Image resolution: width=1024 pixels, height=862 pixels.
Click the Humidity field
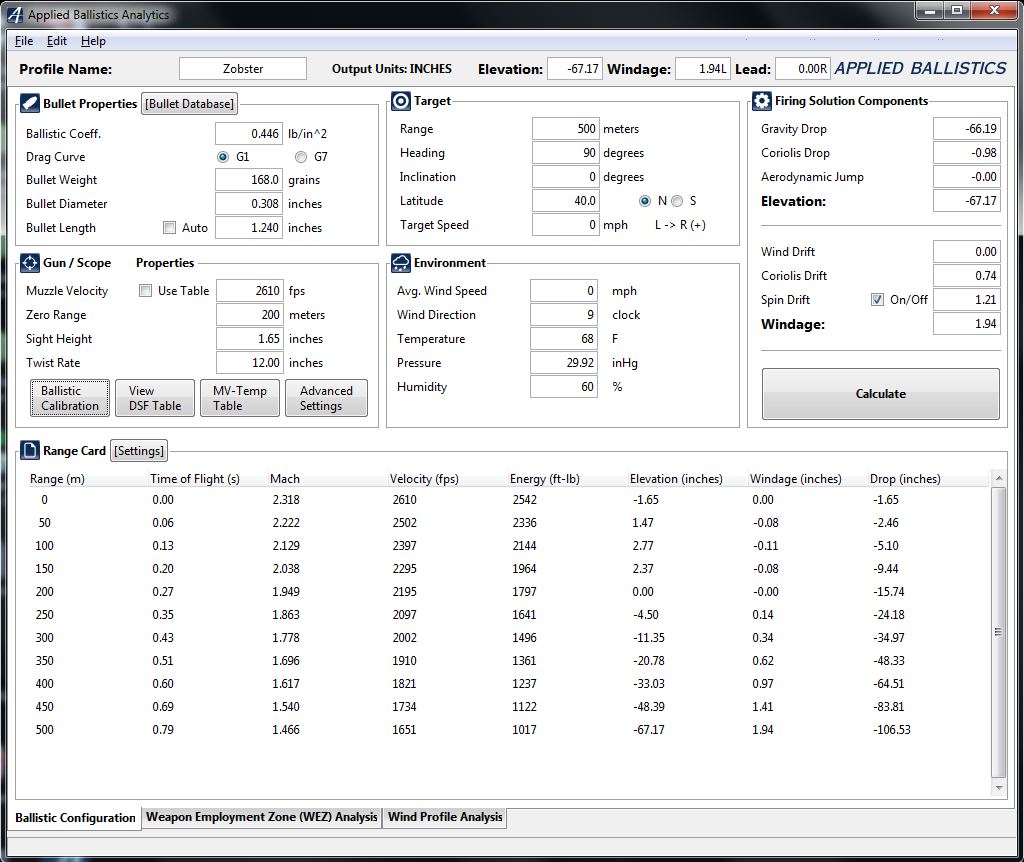[x=564, y=387]
